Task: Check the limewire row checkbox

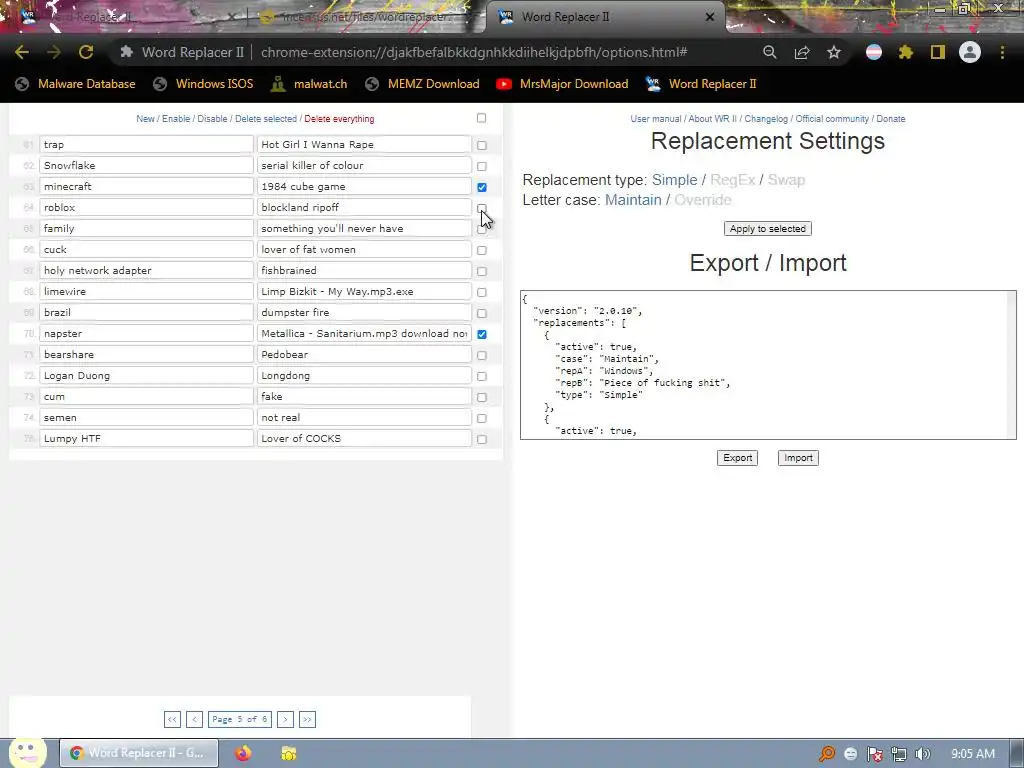Action: click(482, 292)
